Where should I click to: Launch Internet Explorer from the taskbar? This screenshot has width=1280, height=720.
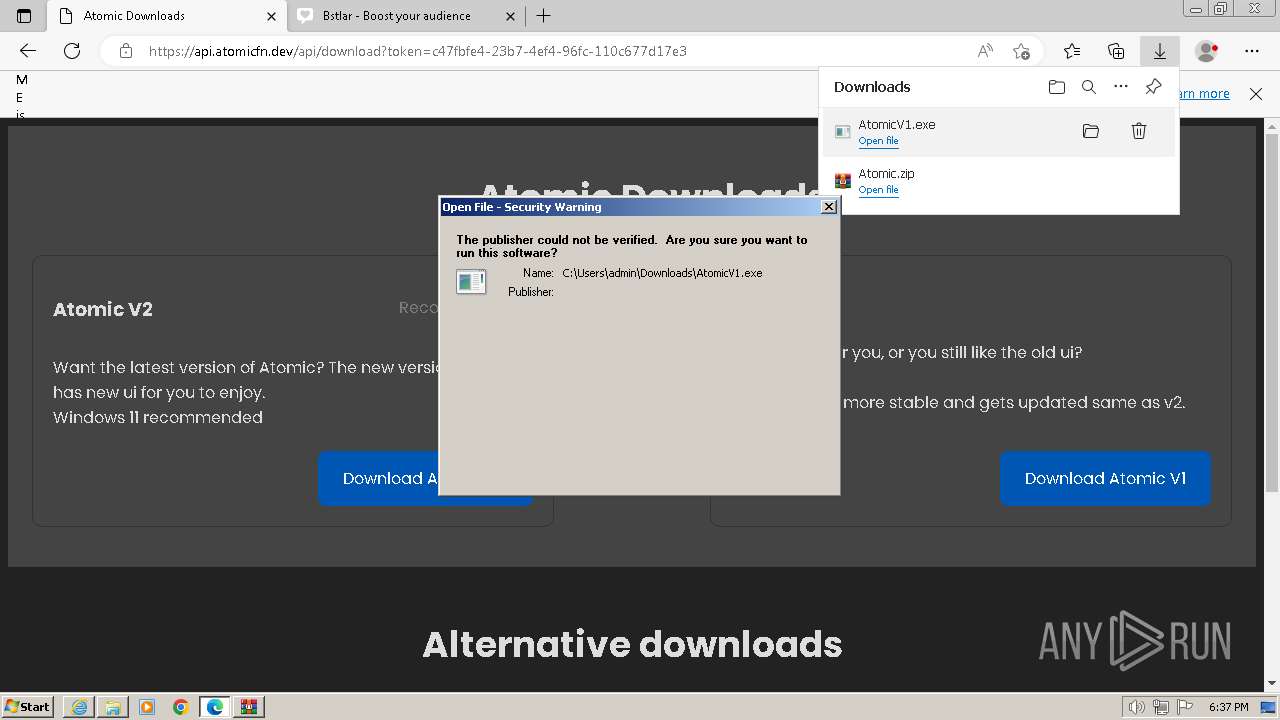pos(79,707)
